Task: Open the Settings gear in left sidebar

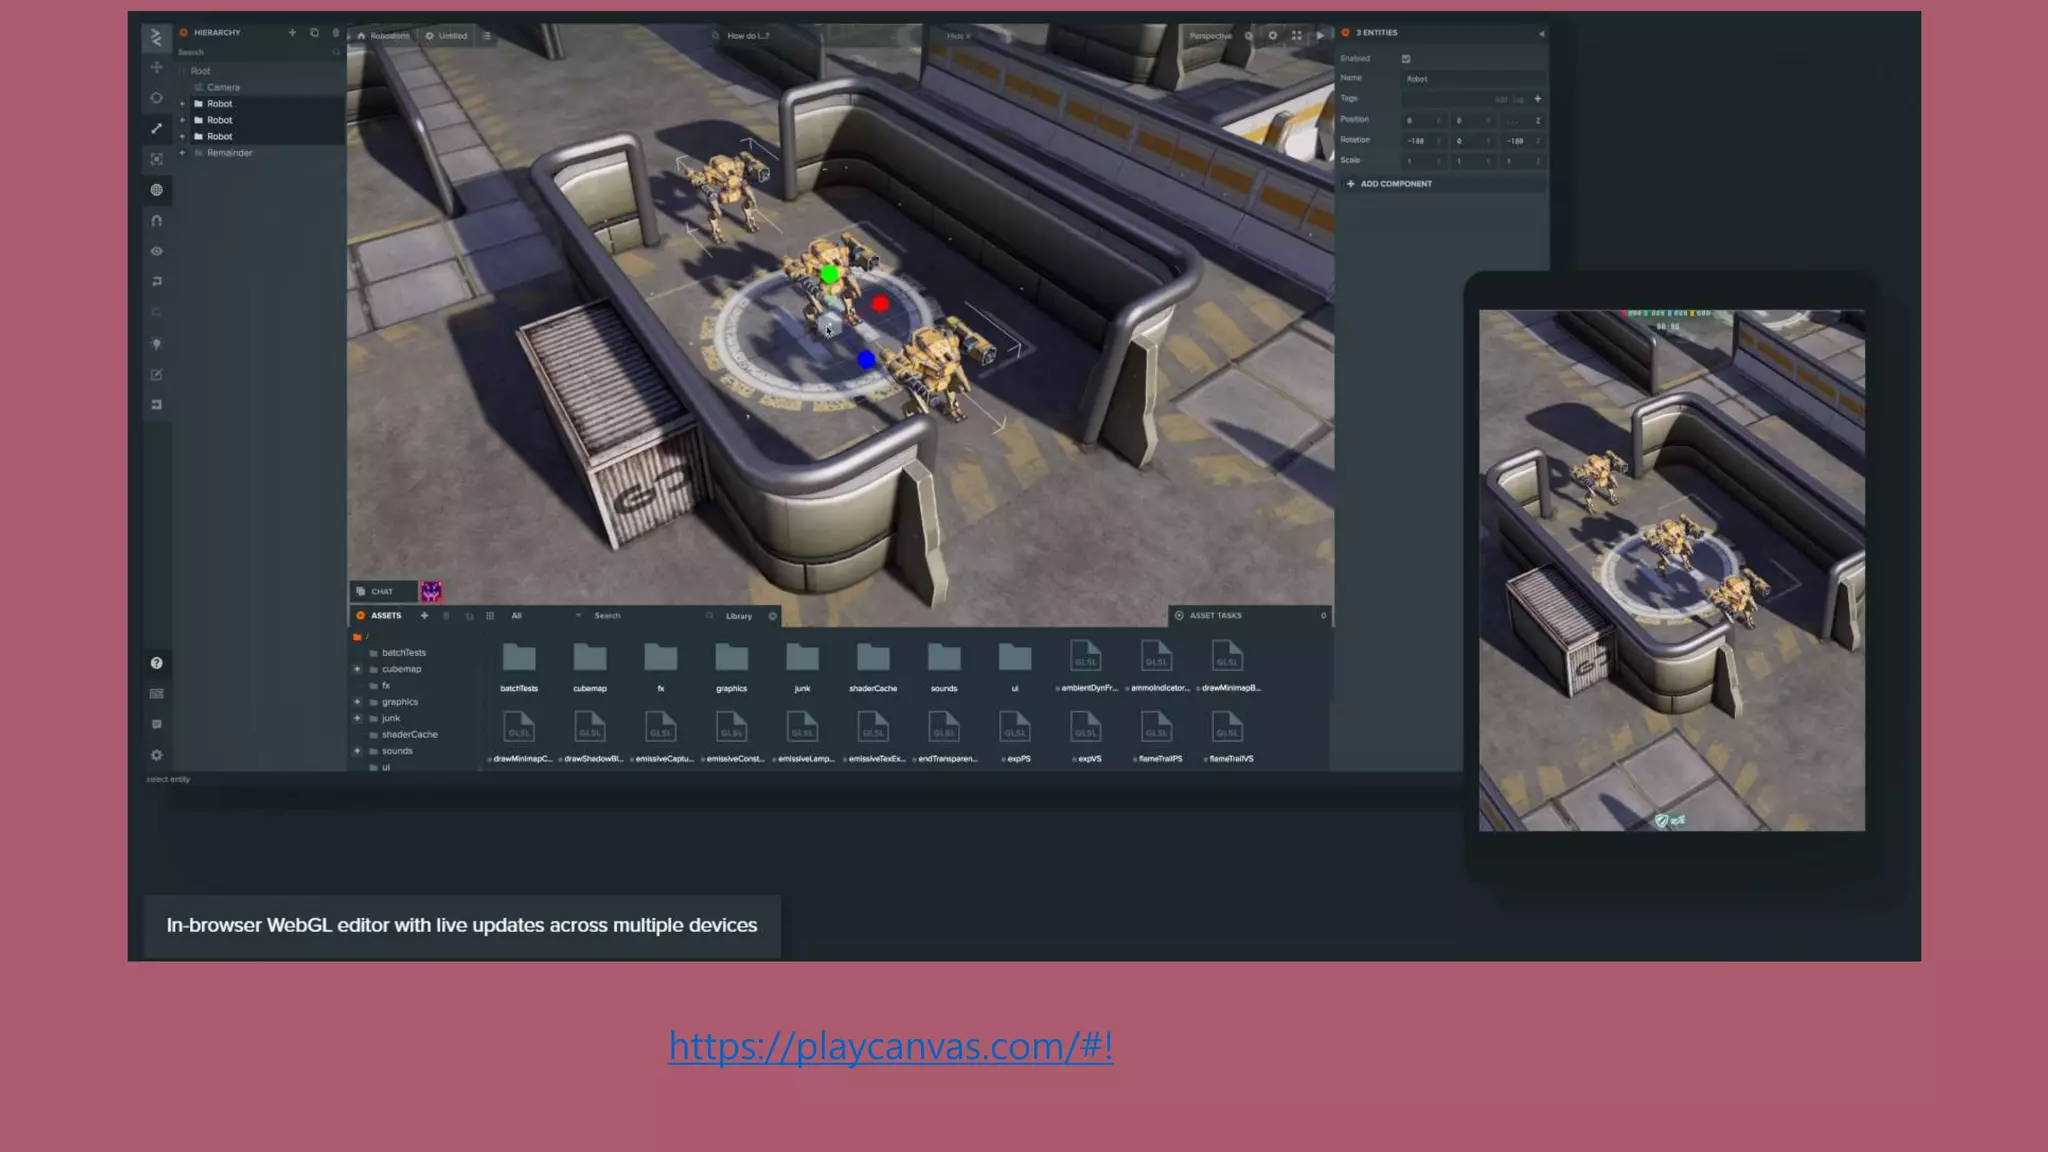Action: point(156,755)
